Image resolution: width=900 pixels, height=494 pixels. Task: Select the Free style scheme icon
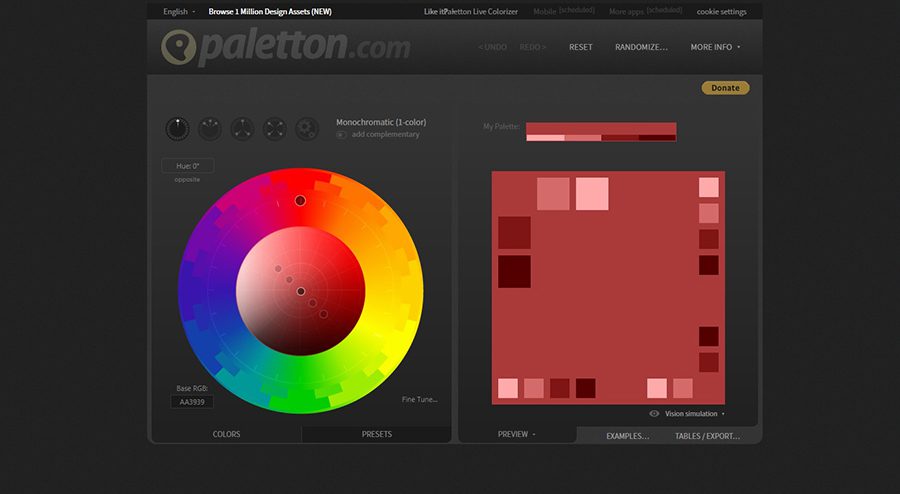(x=306, y=129)
